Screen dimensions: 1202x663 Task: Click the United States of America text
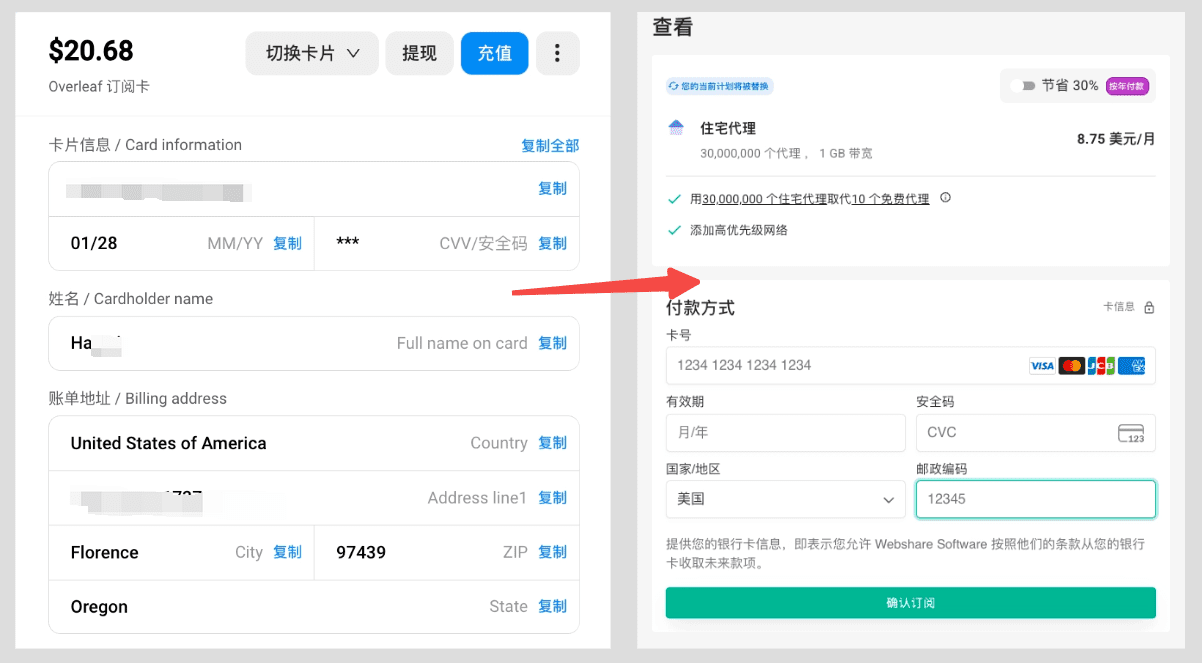pos(169,443)
